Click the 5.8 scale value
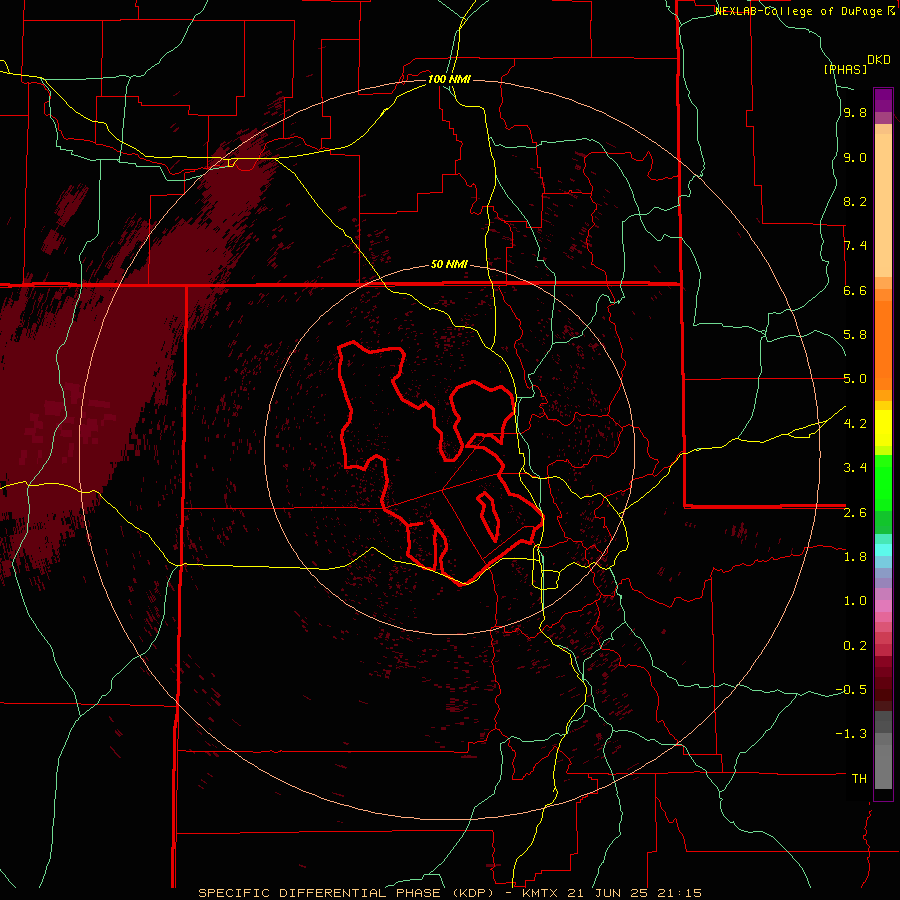This screenshot has height=900, width=900. click(855, 335)
